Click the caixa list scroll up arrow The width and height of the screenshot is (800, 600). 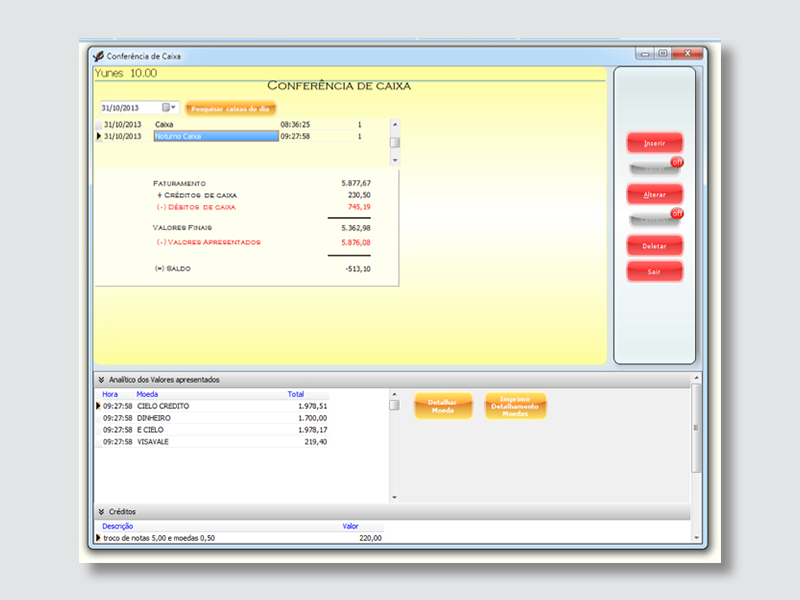click(x=395, y=124)
